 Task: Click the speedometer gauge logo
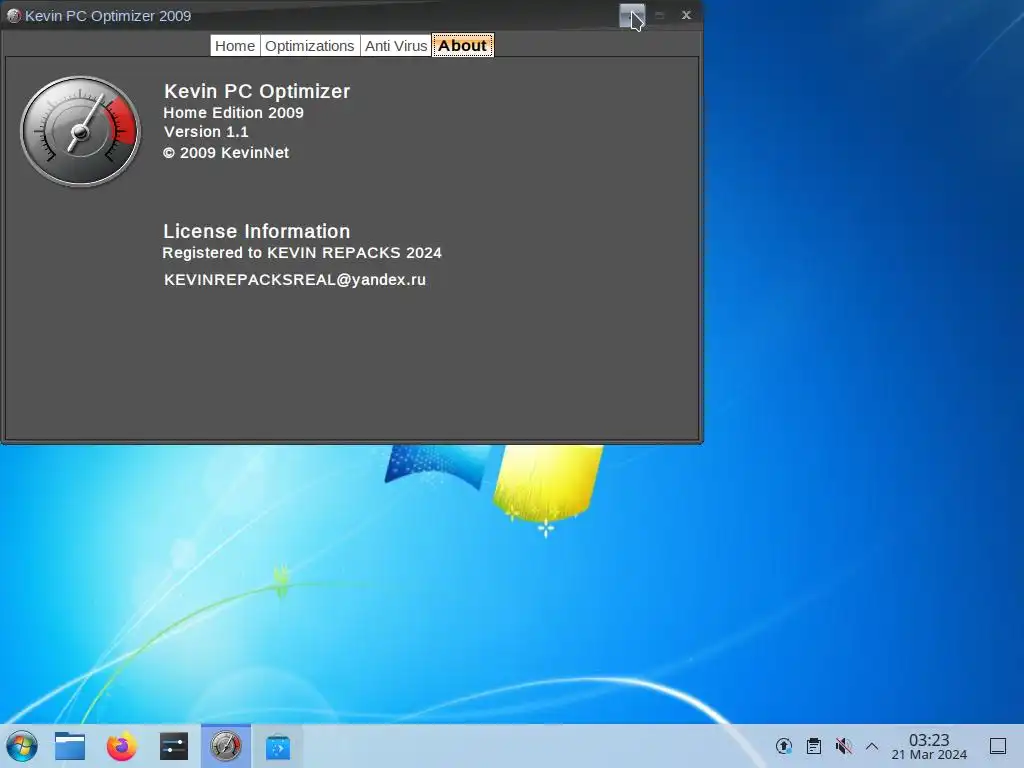80,131
